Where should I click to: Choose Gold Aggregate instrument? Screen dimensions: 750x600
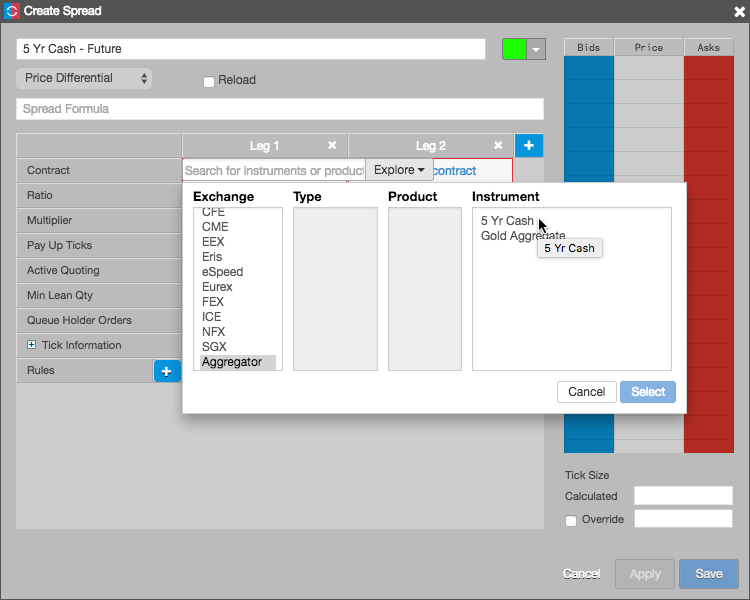(x=523, y=235)
